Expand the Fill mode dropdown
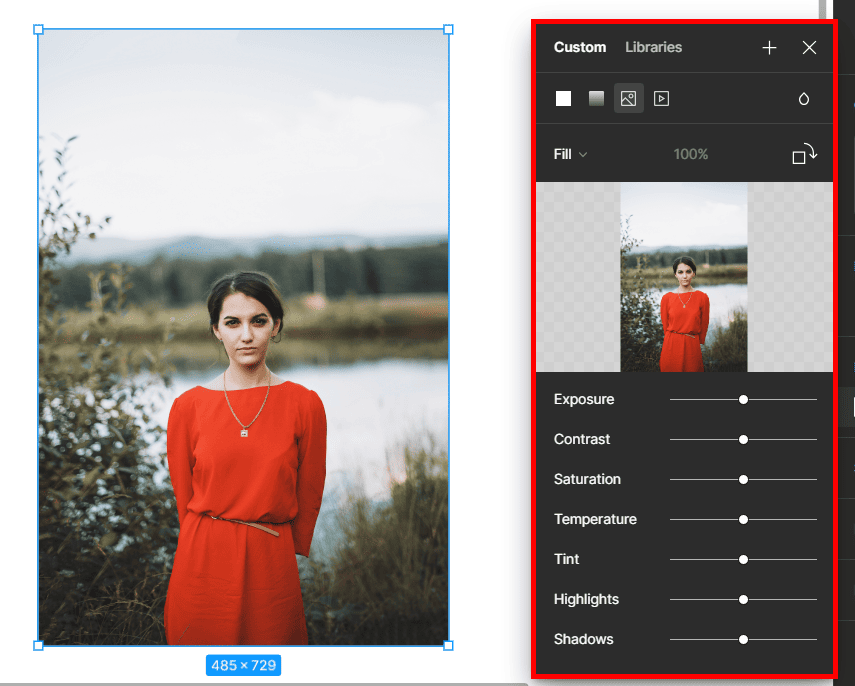The height and width of the screenshot is (686, 855). tap(570, 154)
